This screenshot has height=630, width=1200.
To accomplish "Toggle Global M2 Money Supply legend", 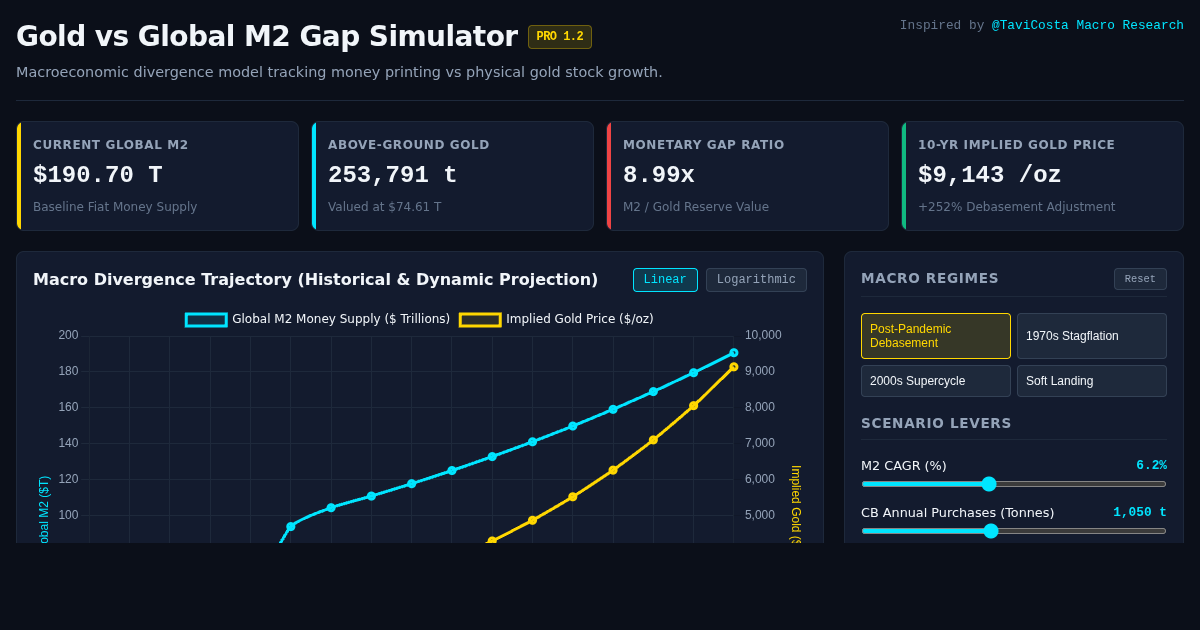I will (318, 319).
